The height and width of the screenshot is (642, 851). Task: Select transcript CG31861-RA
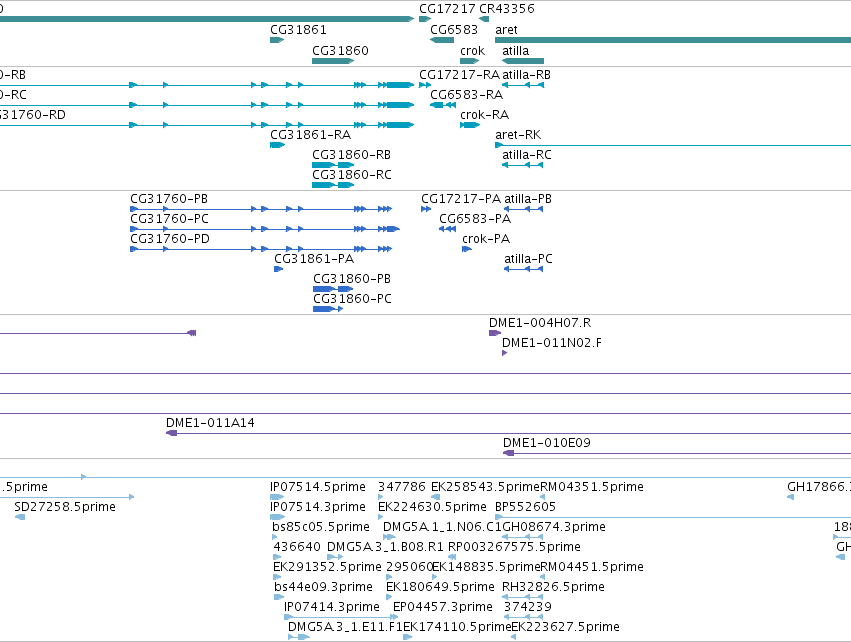pos(310,135)
